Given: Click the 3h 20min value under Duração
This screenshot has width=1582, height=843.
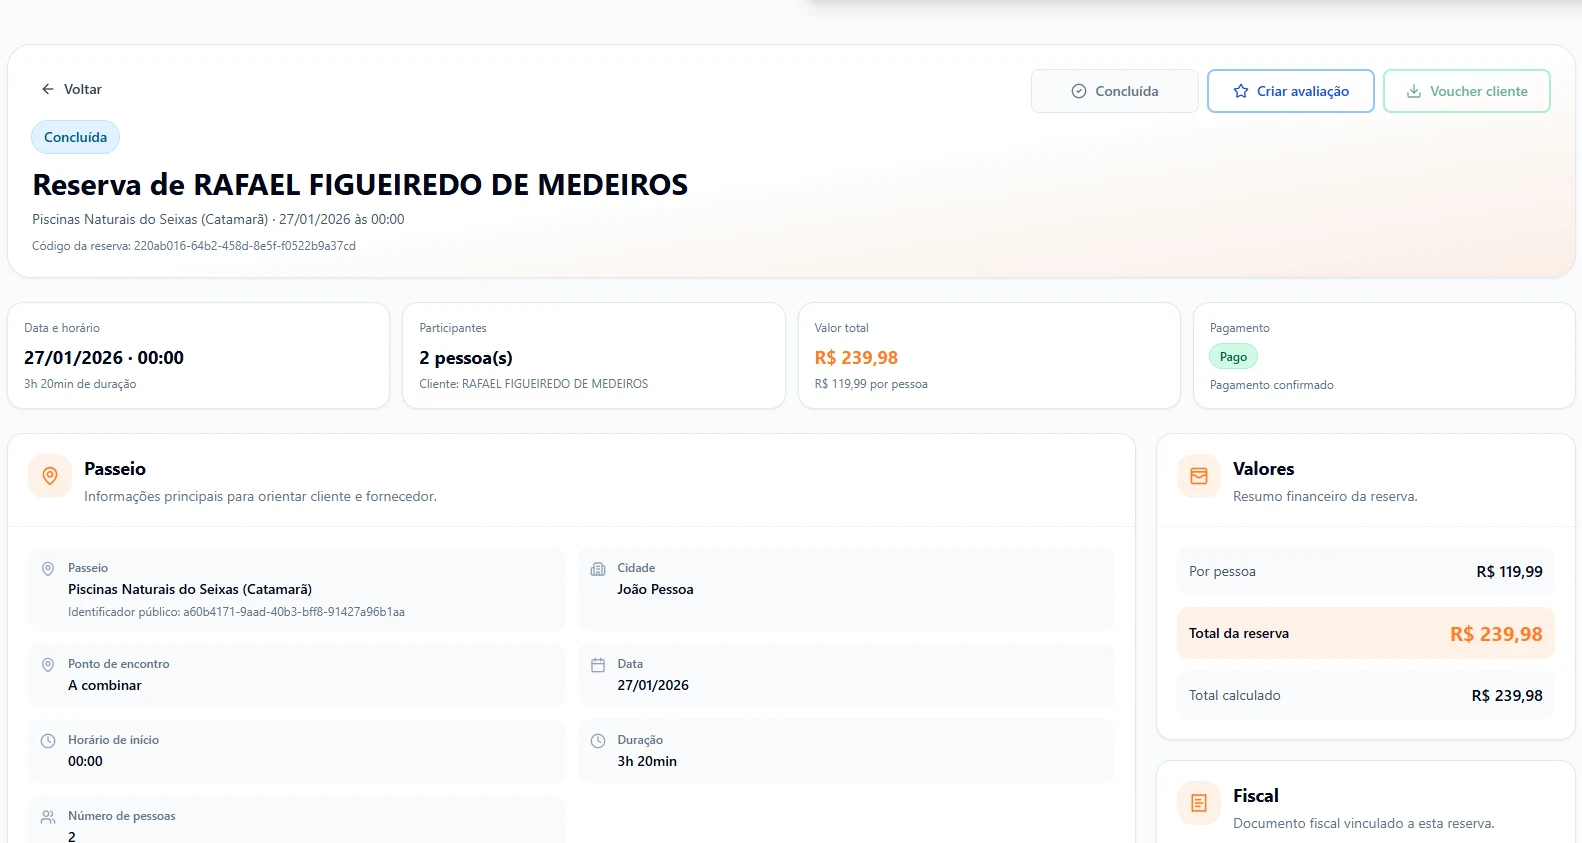Looking at the screenshot, I should pos(647,762).
